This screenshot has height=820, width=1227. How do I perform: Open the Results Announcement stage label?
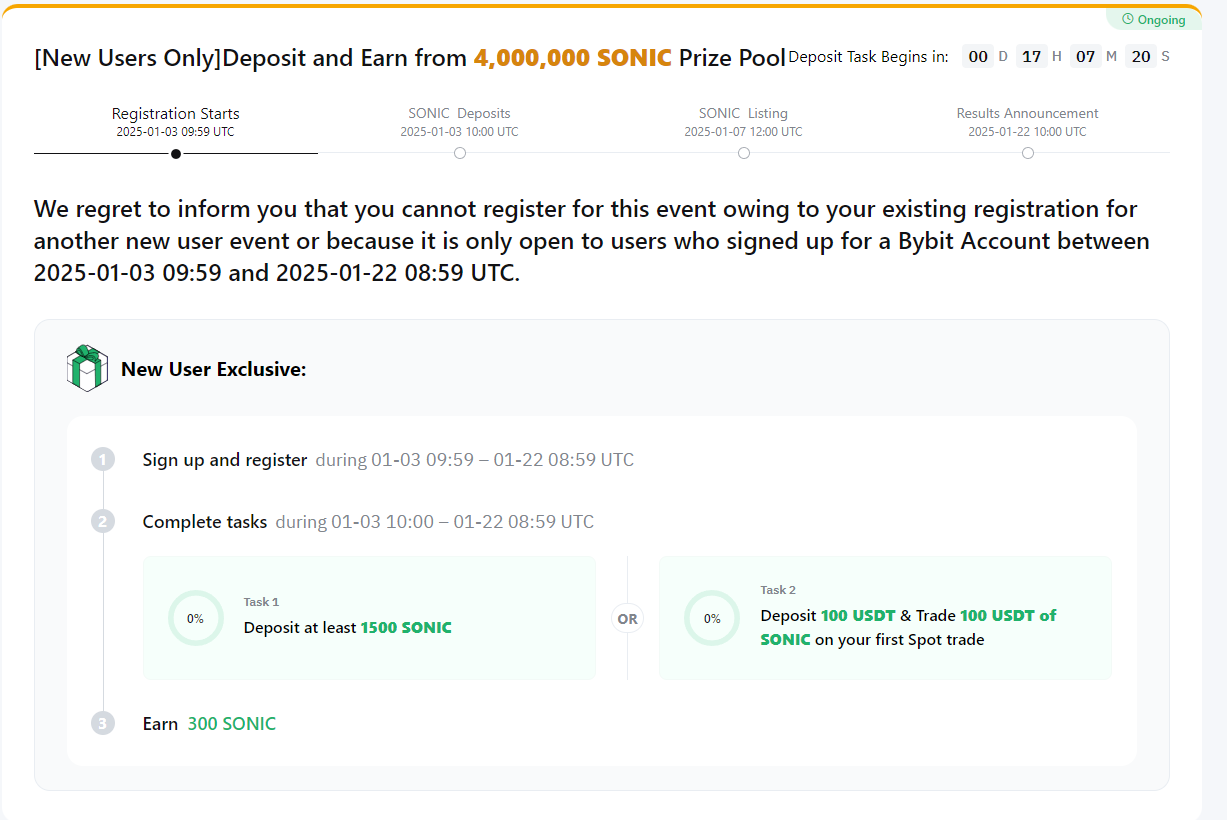pyautogui.click(x=1027, y=114)
